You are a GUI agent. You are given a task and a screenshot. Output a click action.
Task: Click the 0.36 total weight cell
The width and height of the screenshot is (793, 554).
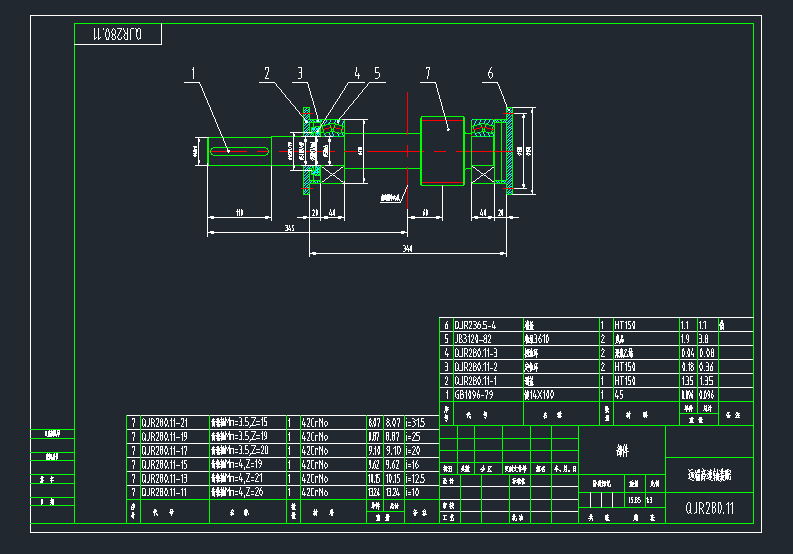point(708,366)
